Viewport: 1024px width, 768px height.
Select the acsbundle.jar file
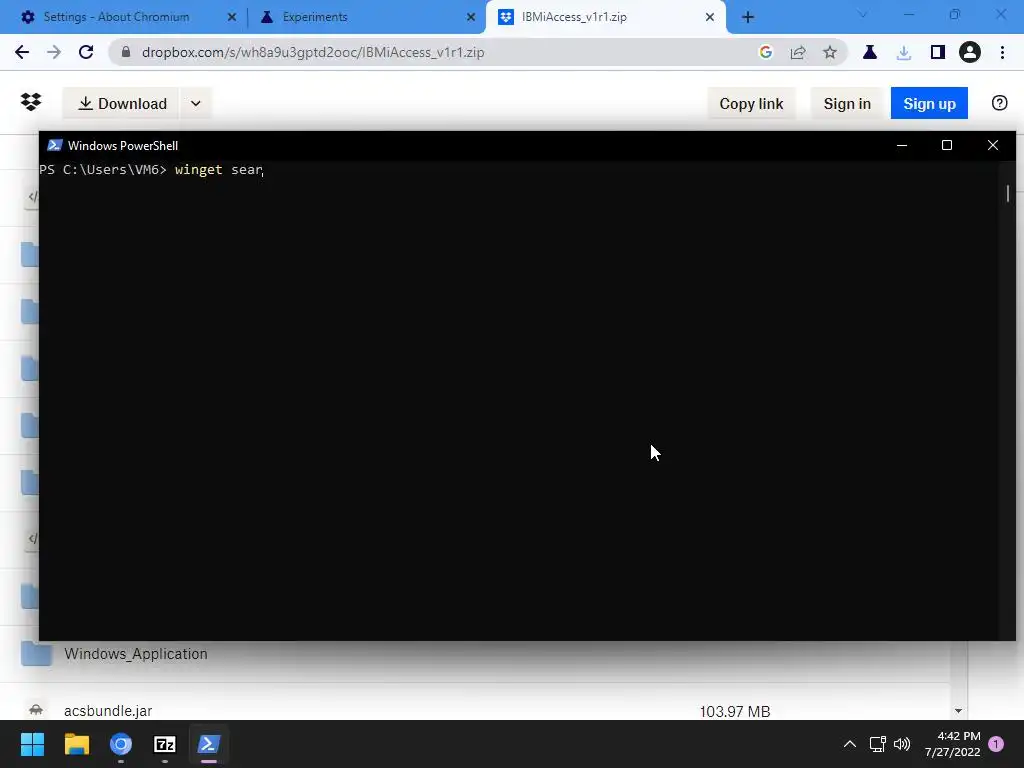pyautogui.click(x=108, y=711)
